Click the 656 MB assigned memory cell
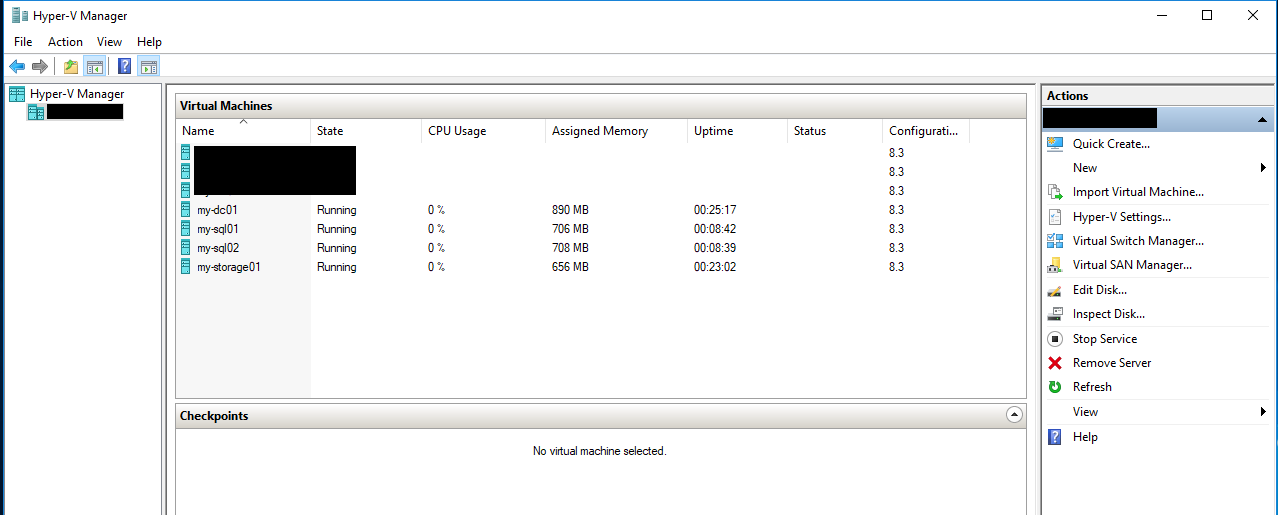1278x515 pixels. point(570,267)
